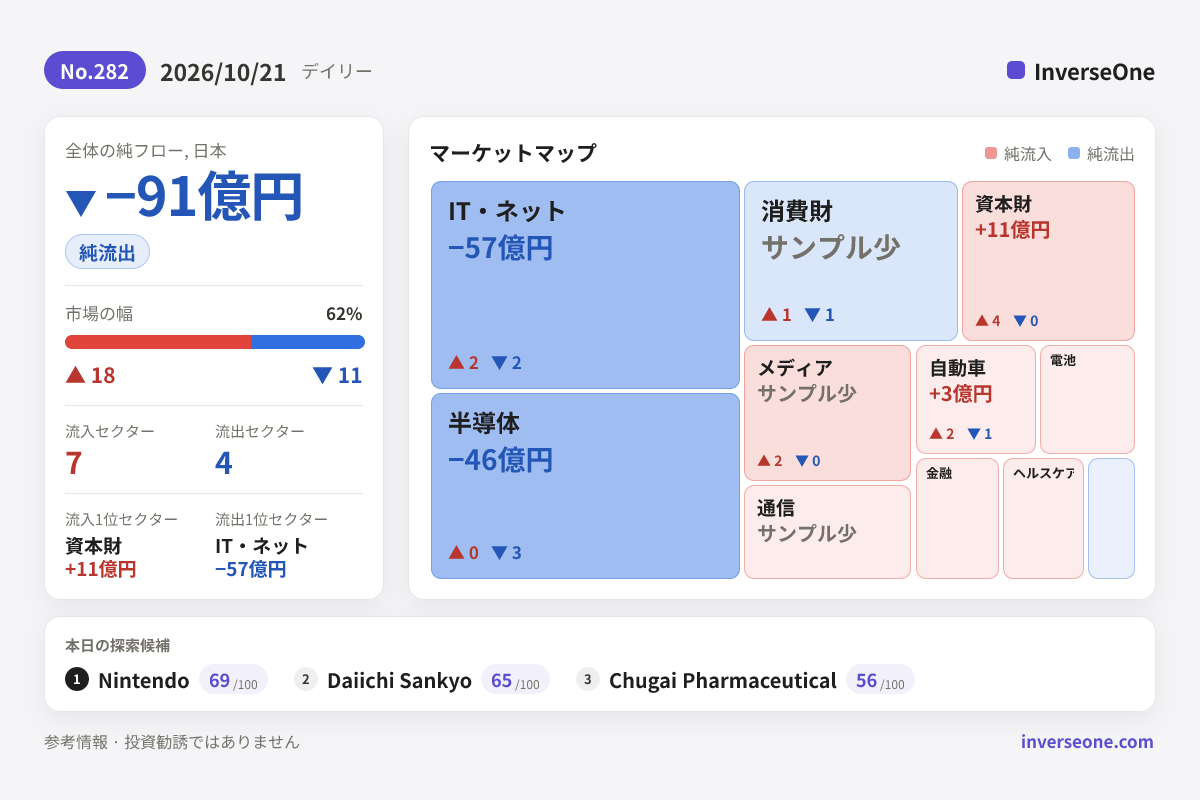This screenshot has width=1200, height=800.
Task: Click the 参考情報・投資勧誘ではありません disclaimer
Action: click(x=172, y=742)
